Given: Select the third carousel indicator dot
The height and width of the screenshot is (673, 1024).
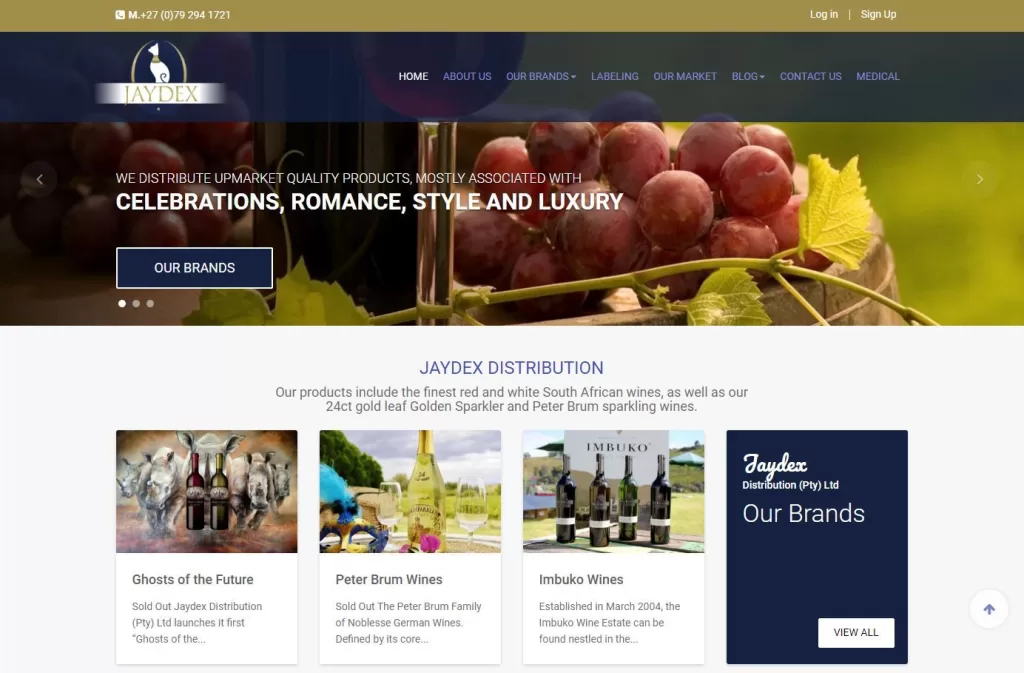Looking at the screenshot, I should coord(150,304).
